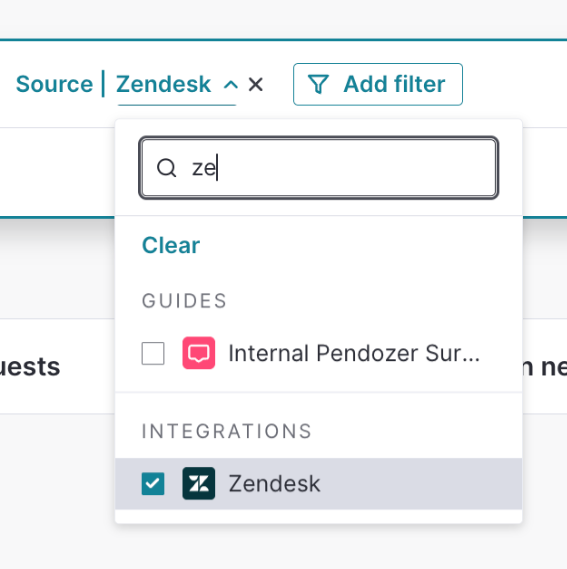The image size is (567, 569).
Task: Click the GUIDES section header
Action: pos(184,301)
